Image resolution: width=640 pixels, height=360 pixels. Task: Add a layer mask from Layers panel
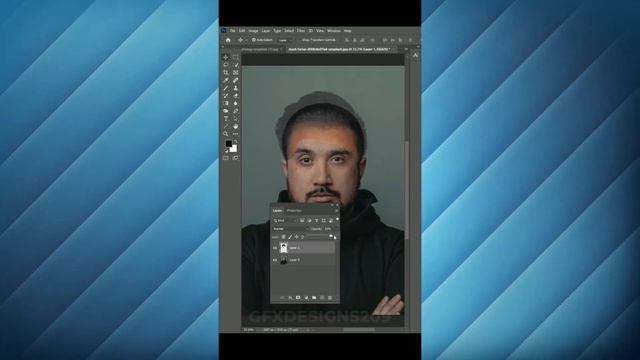point(298,298)
